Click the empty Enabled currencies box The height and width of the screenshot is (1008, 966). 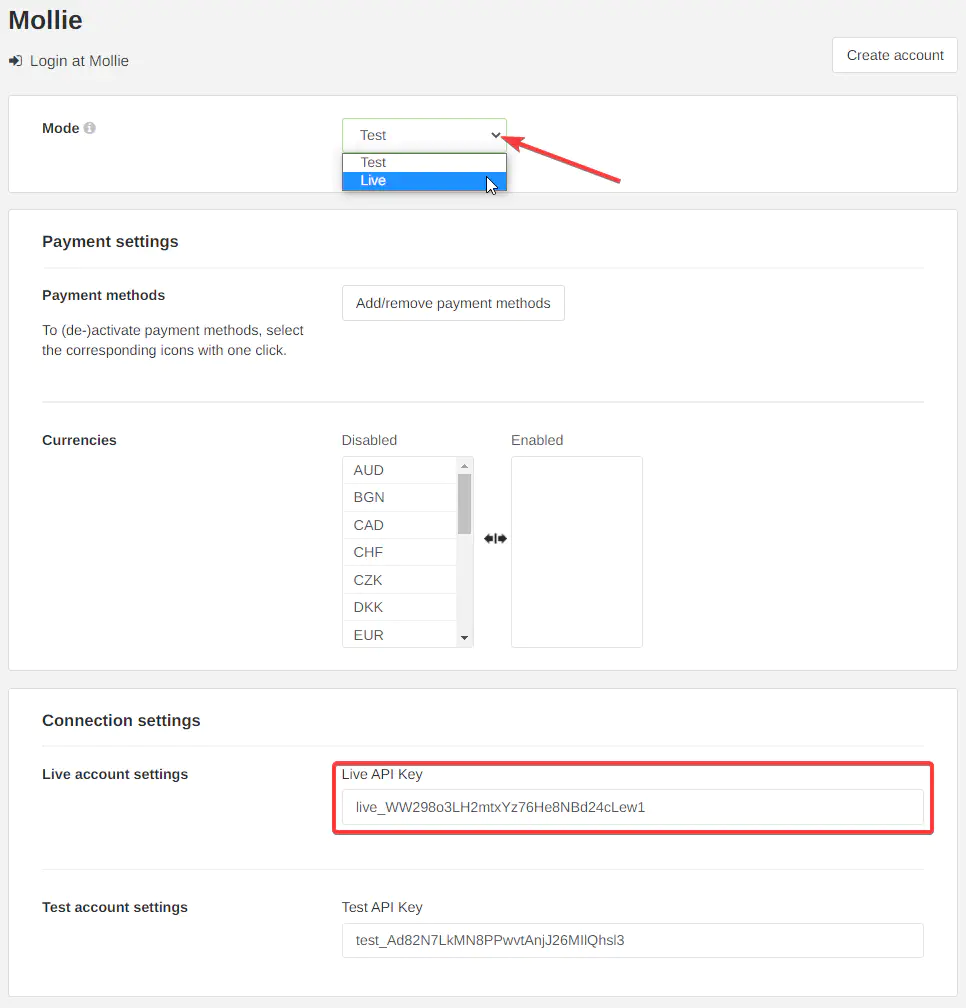click(x=576, y=552)
